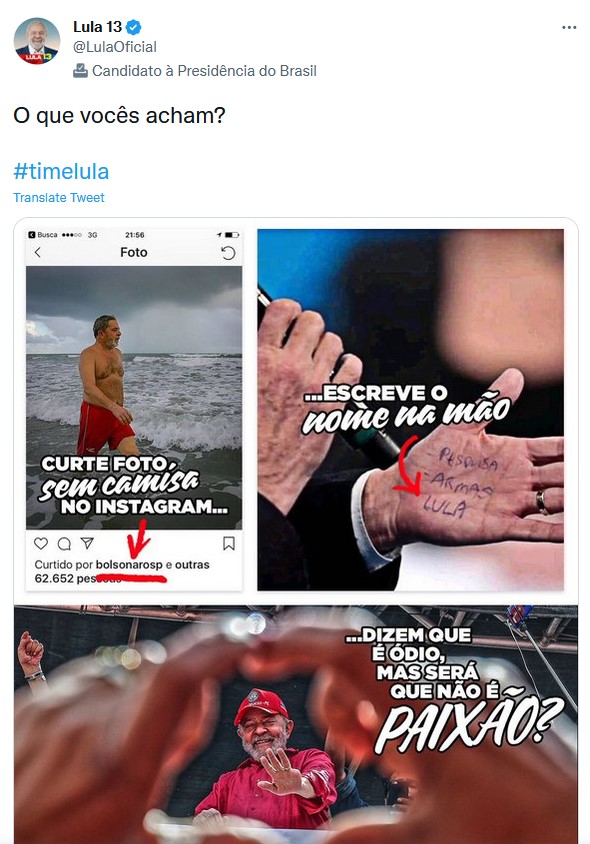Click the back chevron in Foto header
This screenshot has width=590, height=844.
(38, 252)
